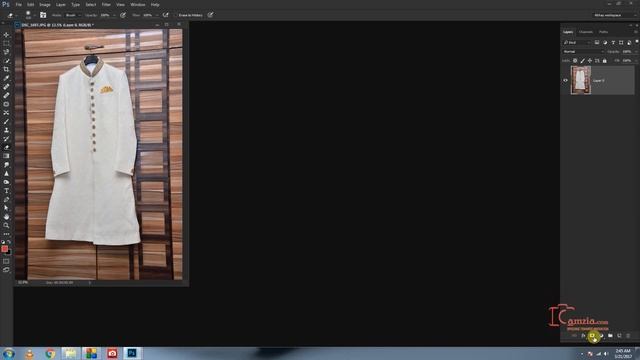Select the Rectangular Marquee tool
This screenshot has height=360, width=640.
(x=6, y=43)
